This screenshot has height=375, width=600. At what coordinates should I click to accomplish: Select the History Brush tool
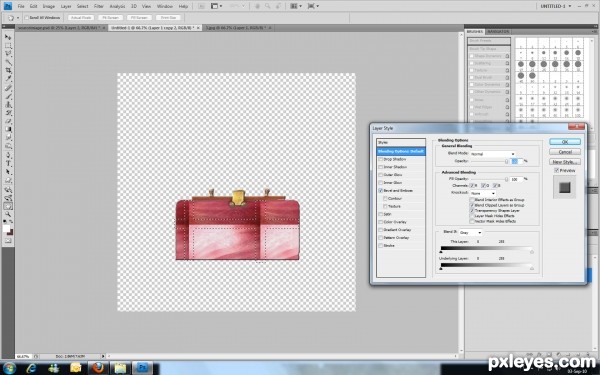click(8, 113)
